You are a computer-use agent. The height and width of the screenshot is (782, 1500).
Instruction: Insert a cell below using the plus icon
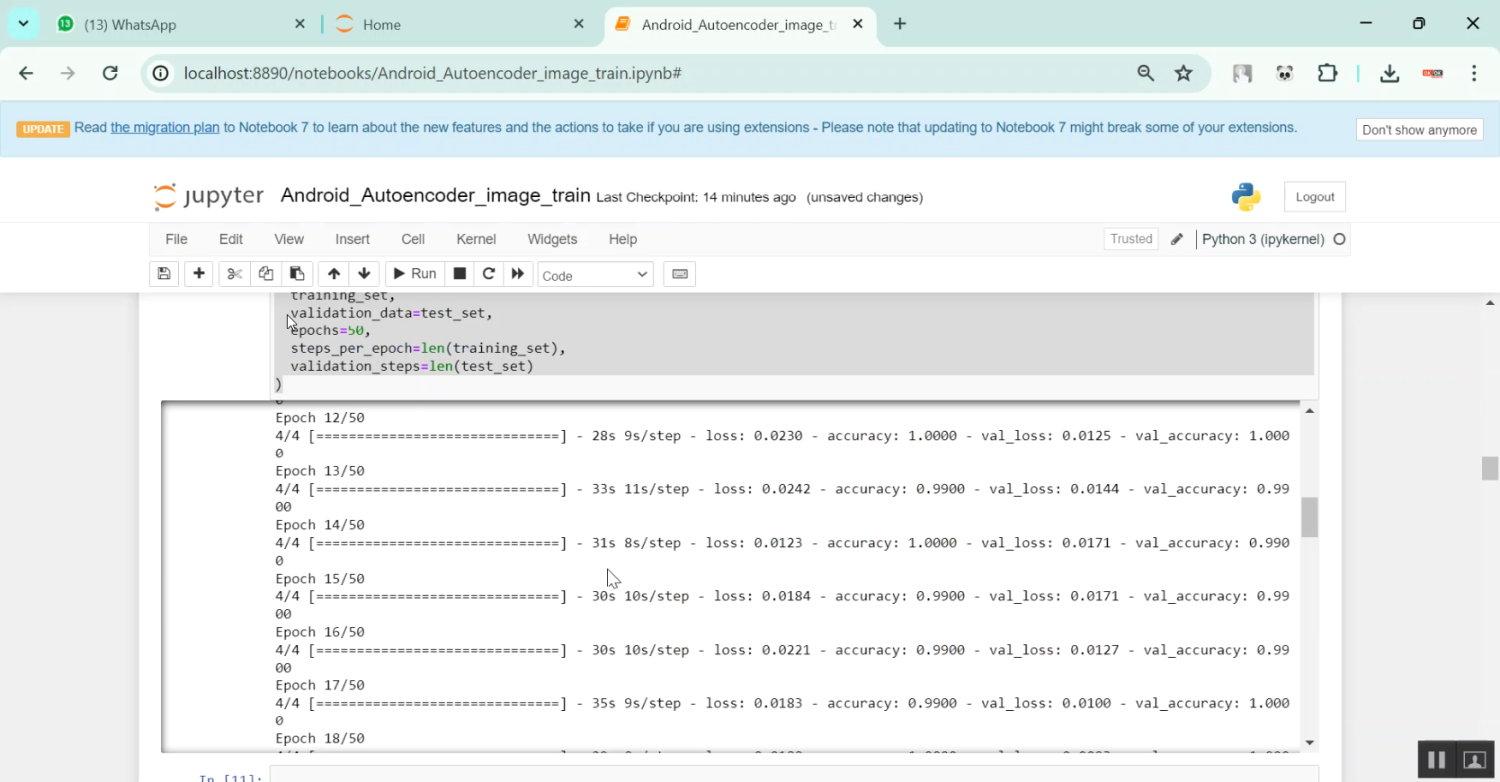(x=199, y=274)
